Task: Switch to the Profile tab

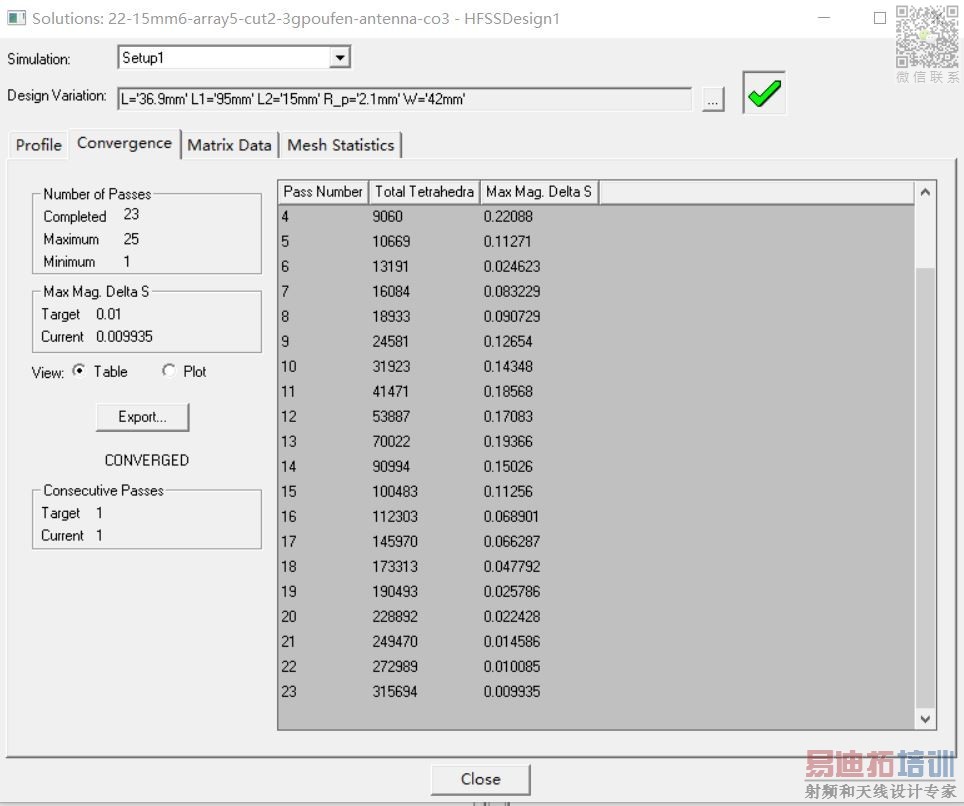Action: tap(39, 145)
